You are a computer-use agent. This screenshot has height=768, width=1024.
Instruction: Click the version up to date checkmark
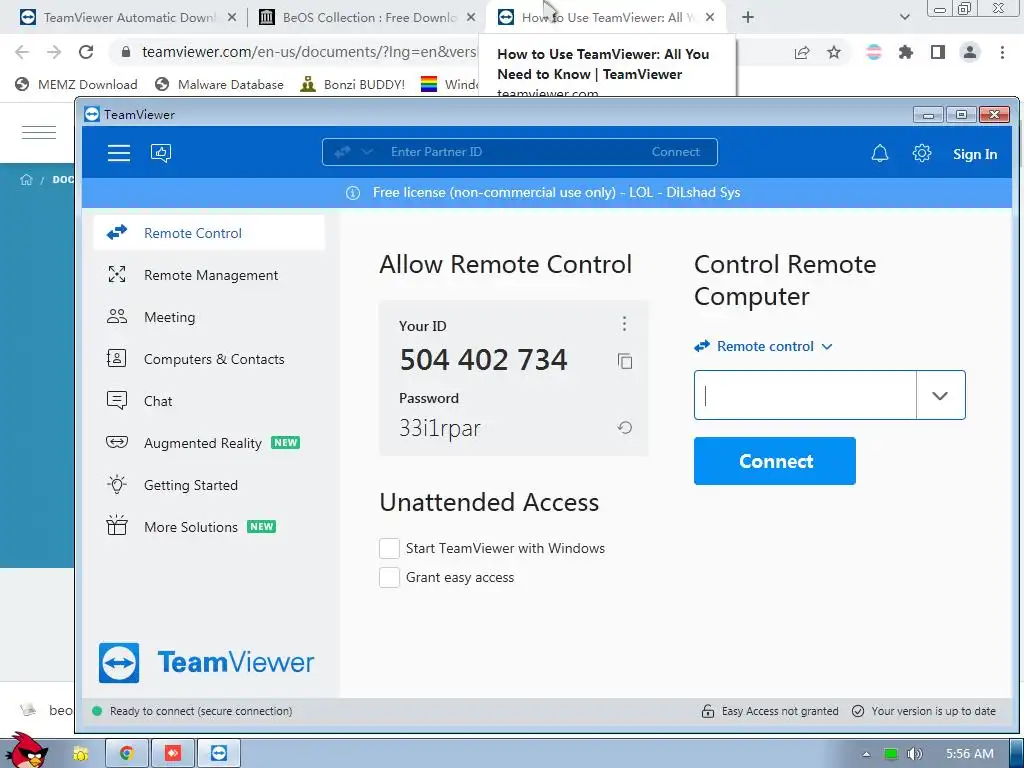[x=858, y=711]
